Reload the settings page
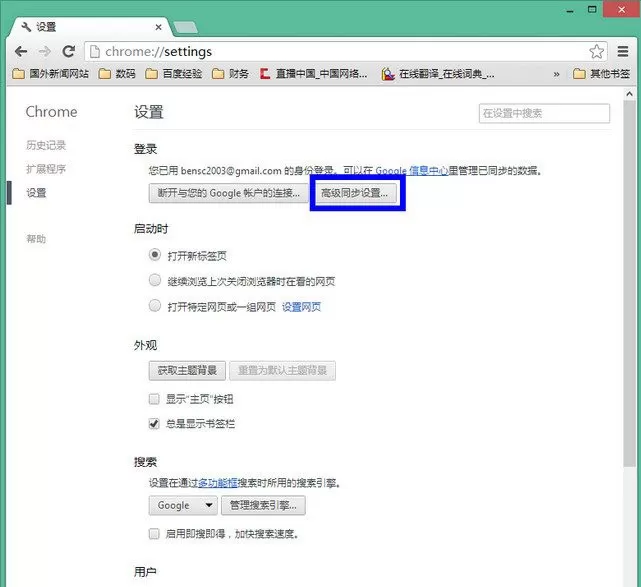This screenshot has height=587, width=641. click(x=68, y=52)
